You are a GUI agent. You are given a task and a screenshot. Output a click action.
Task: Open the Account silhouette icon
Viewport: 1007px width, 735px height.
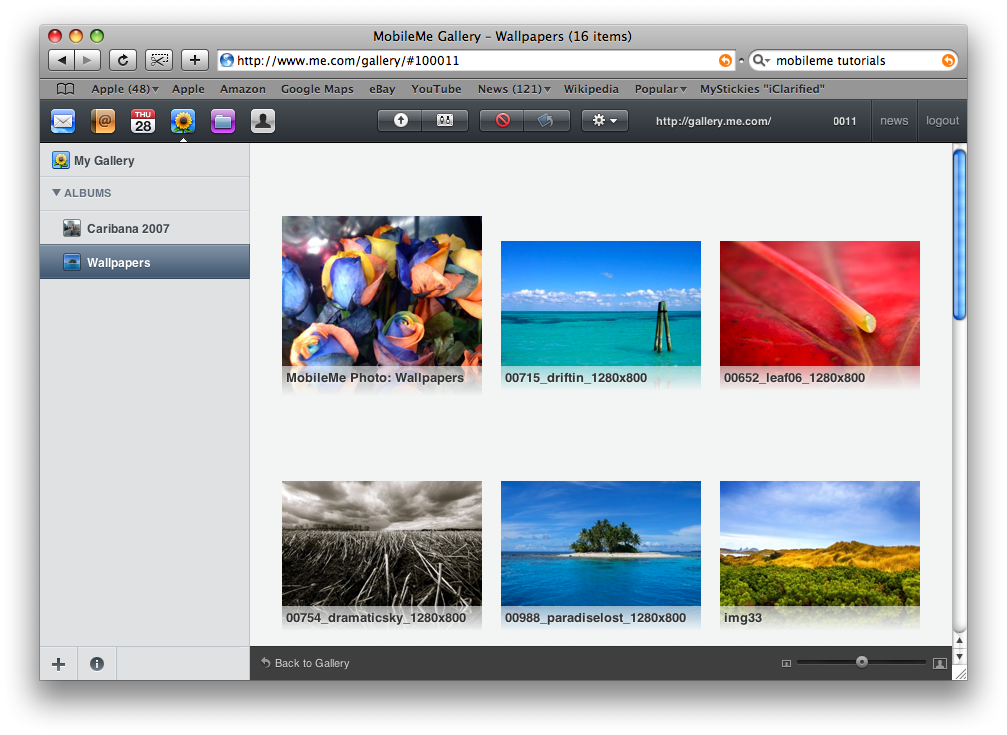click(x=262, y=121)
